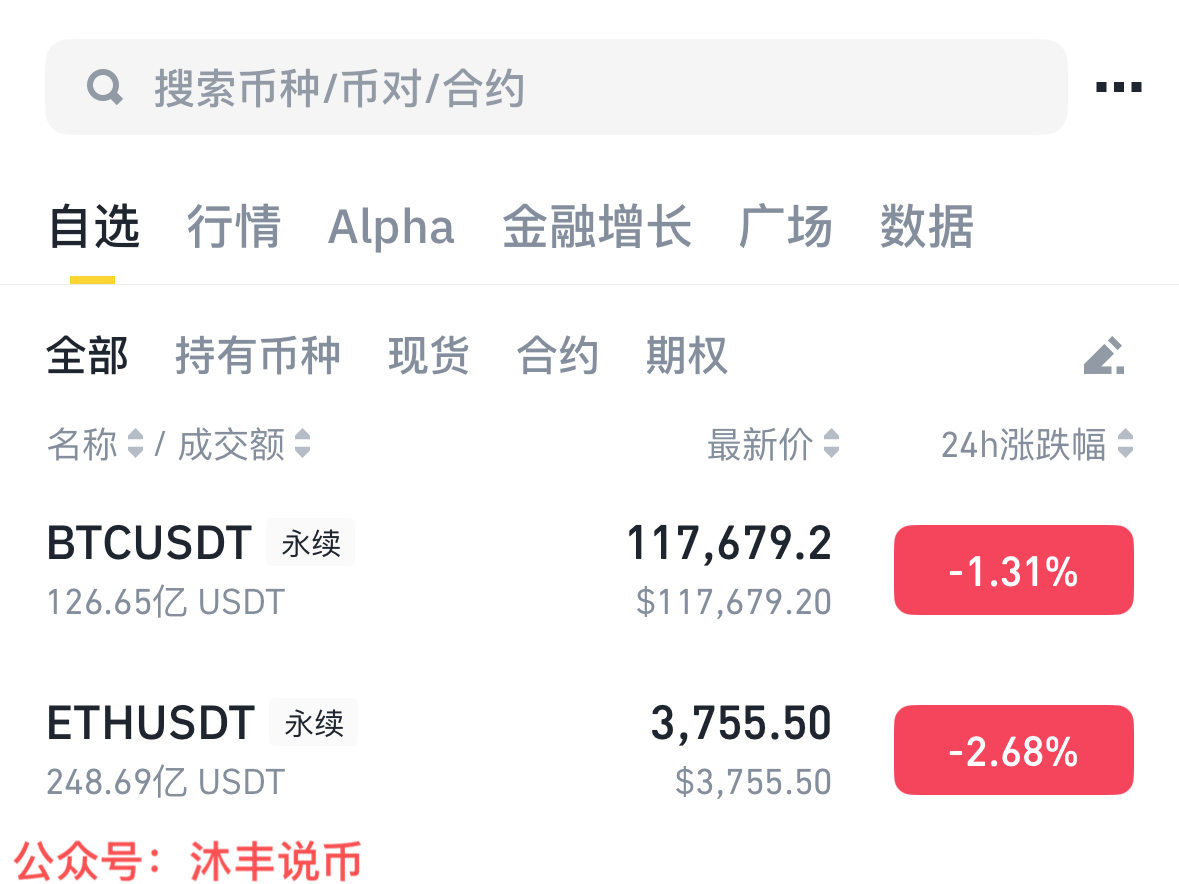1179x884 pixels.
Task: Toggle ETHUSDT -2.68% change badge
Action: [x=1013, y=750]
